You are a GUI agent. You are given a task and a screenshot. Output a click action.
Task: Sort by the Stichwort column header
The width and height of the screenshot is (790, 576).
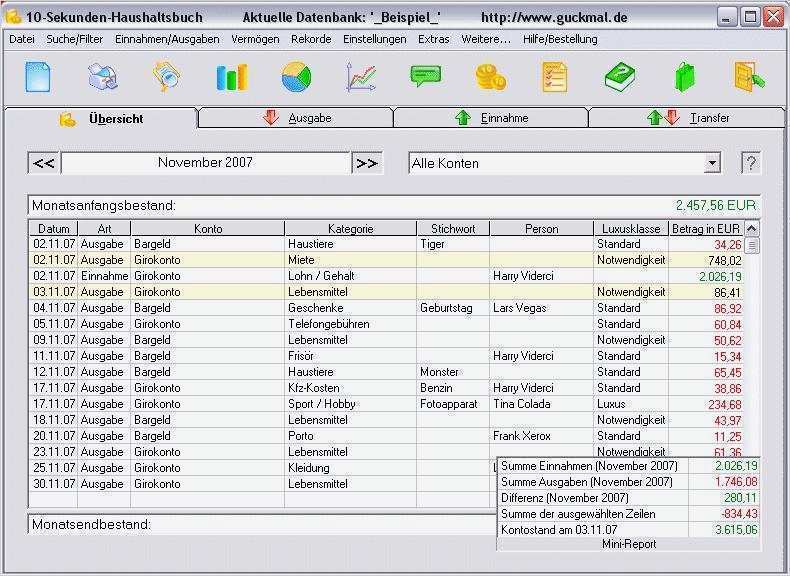pos(453,229)
